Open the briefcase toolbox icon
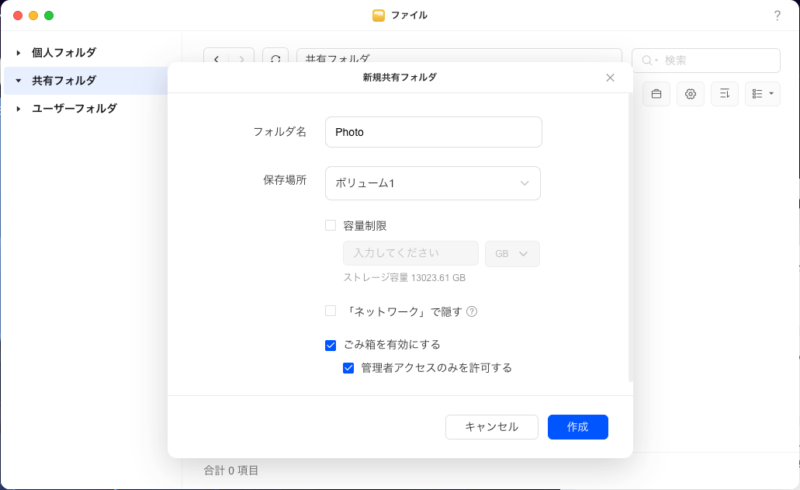Viewport: 800px width, 490px height. pyautogui.click(x=656, y=94)
